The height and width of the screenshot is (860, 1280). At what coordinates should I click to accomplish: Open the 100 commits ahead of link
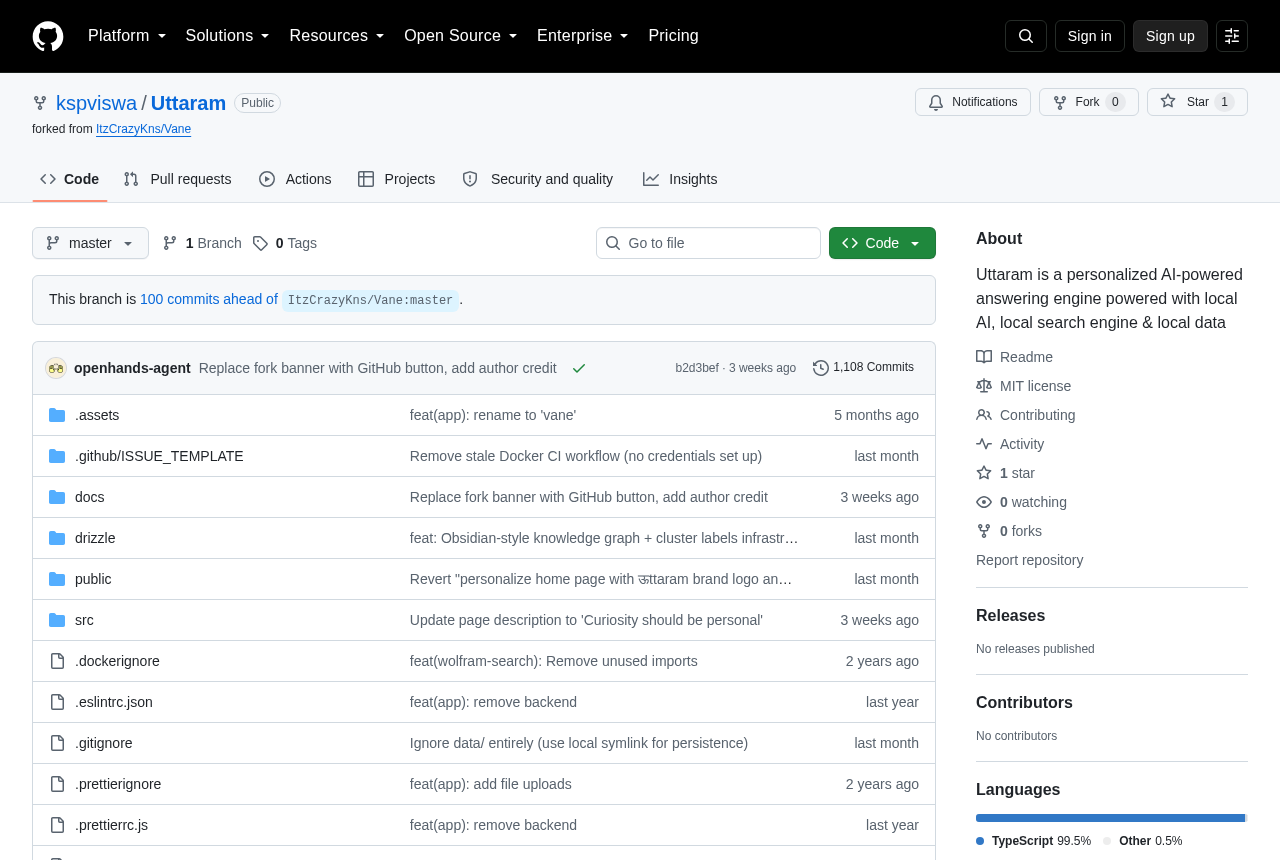click(x=209, y=299)
